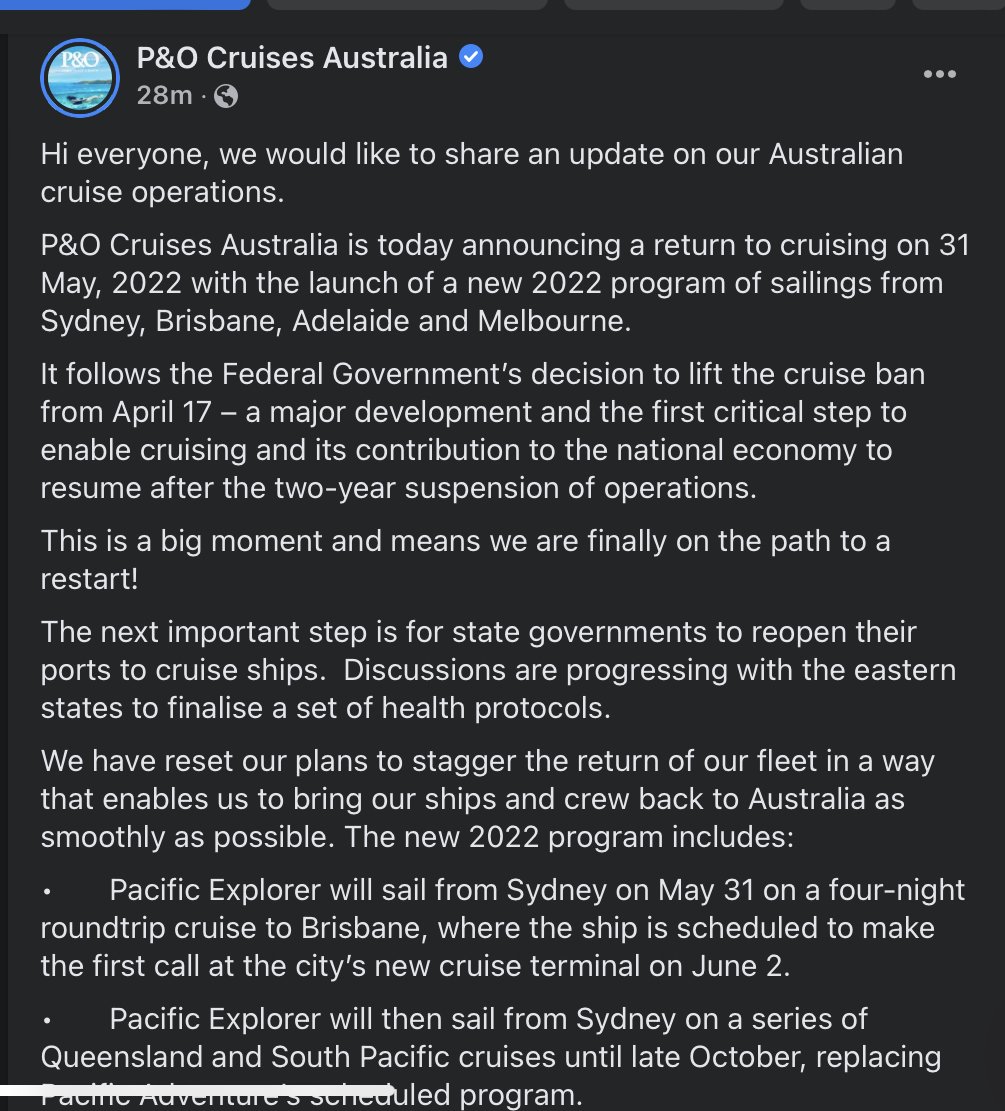Select the second gray top segment
This screenshot has height=1111, width=1005.
pyautogui.click(x=408, y=4)
